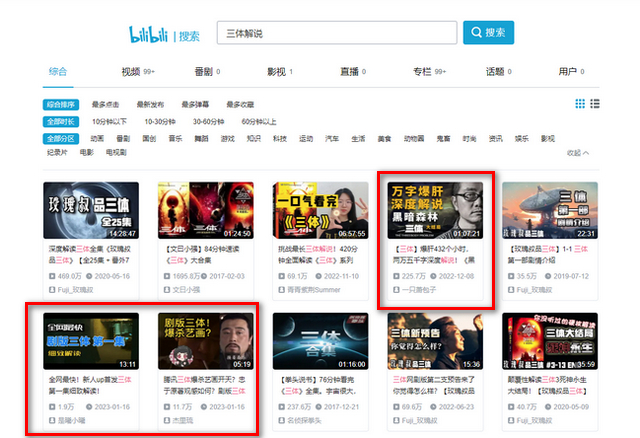Click play count icon next to 40.7万

coord(511,407)
